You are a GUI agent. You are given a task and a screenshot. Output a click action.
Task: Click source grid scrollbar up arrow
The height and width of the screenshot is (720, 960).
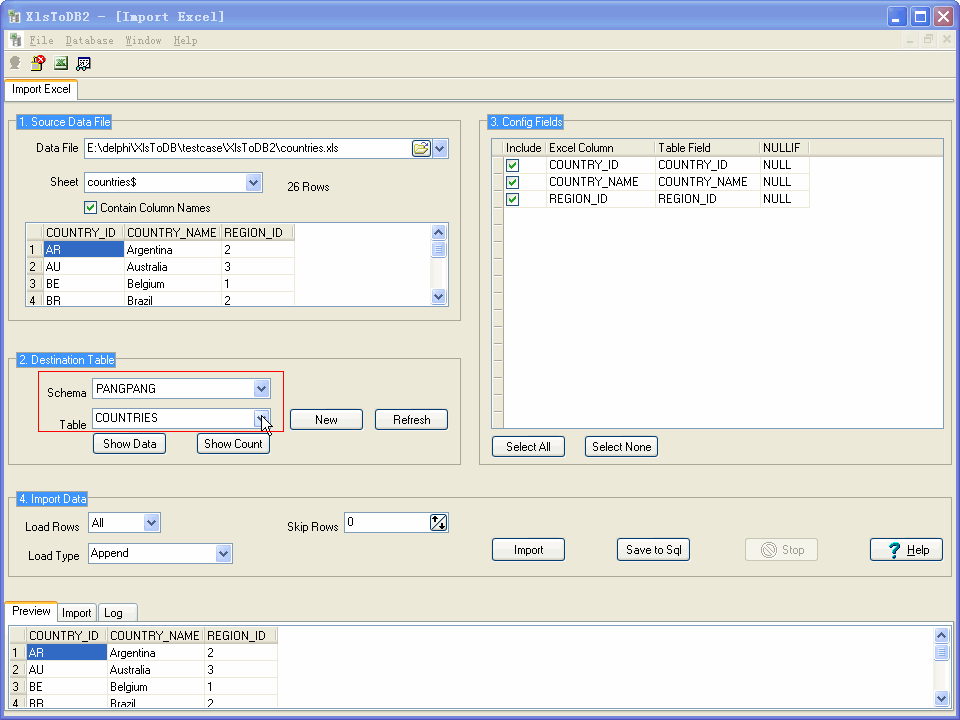[438, 233]
